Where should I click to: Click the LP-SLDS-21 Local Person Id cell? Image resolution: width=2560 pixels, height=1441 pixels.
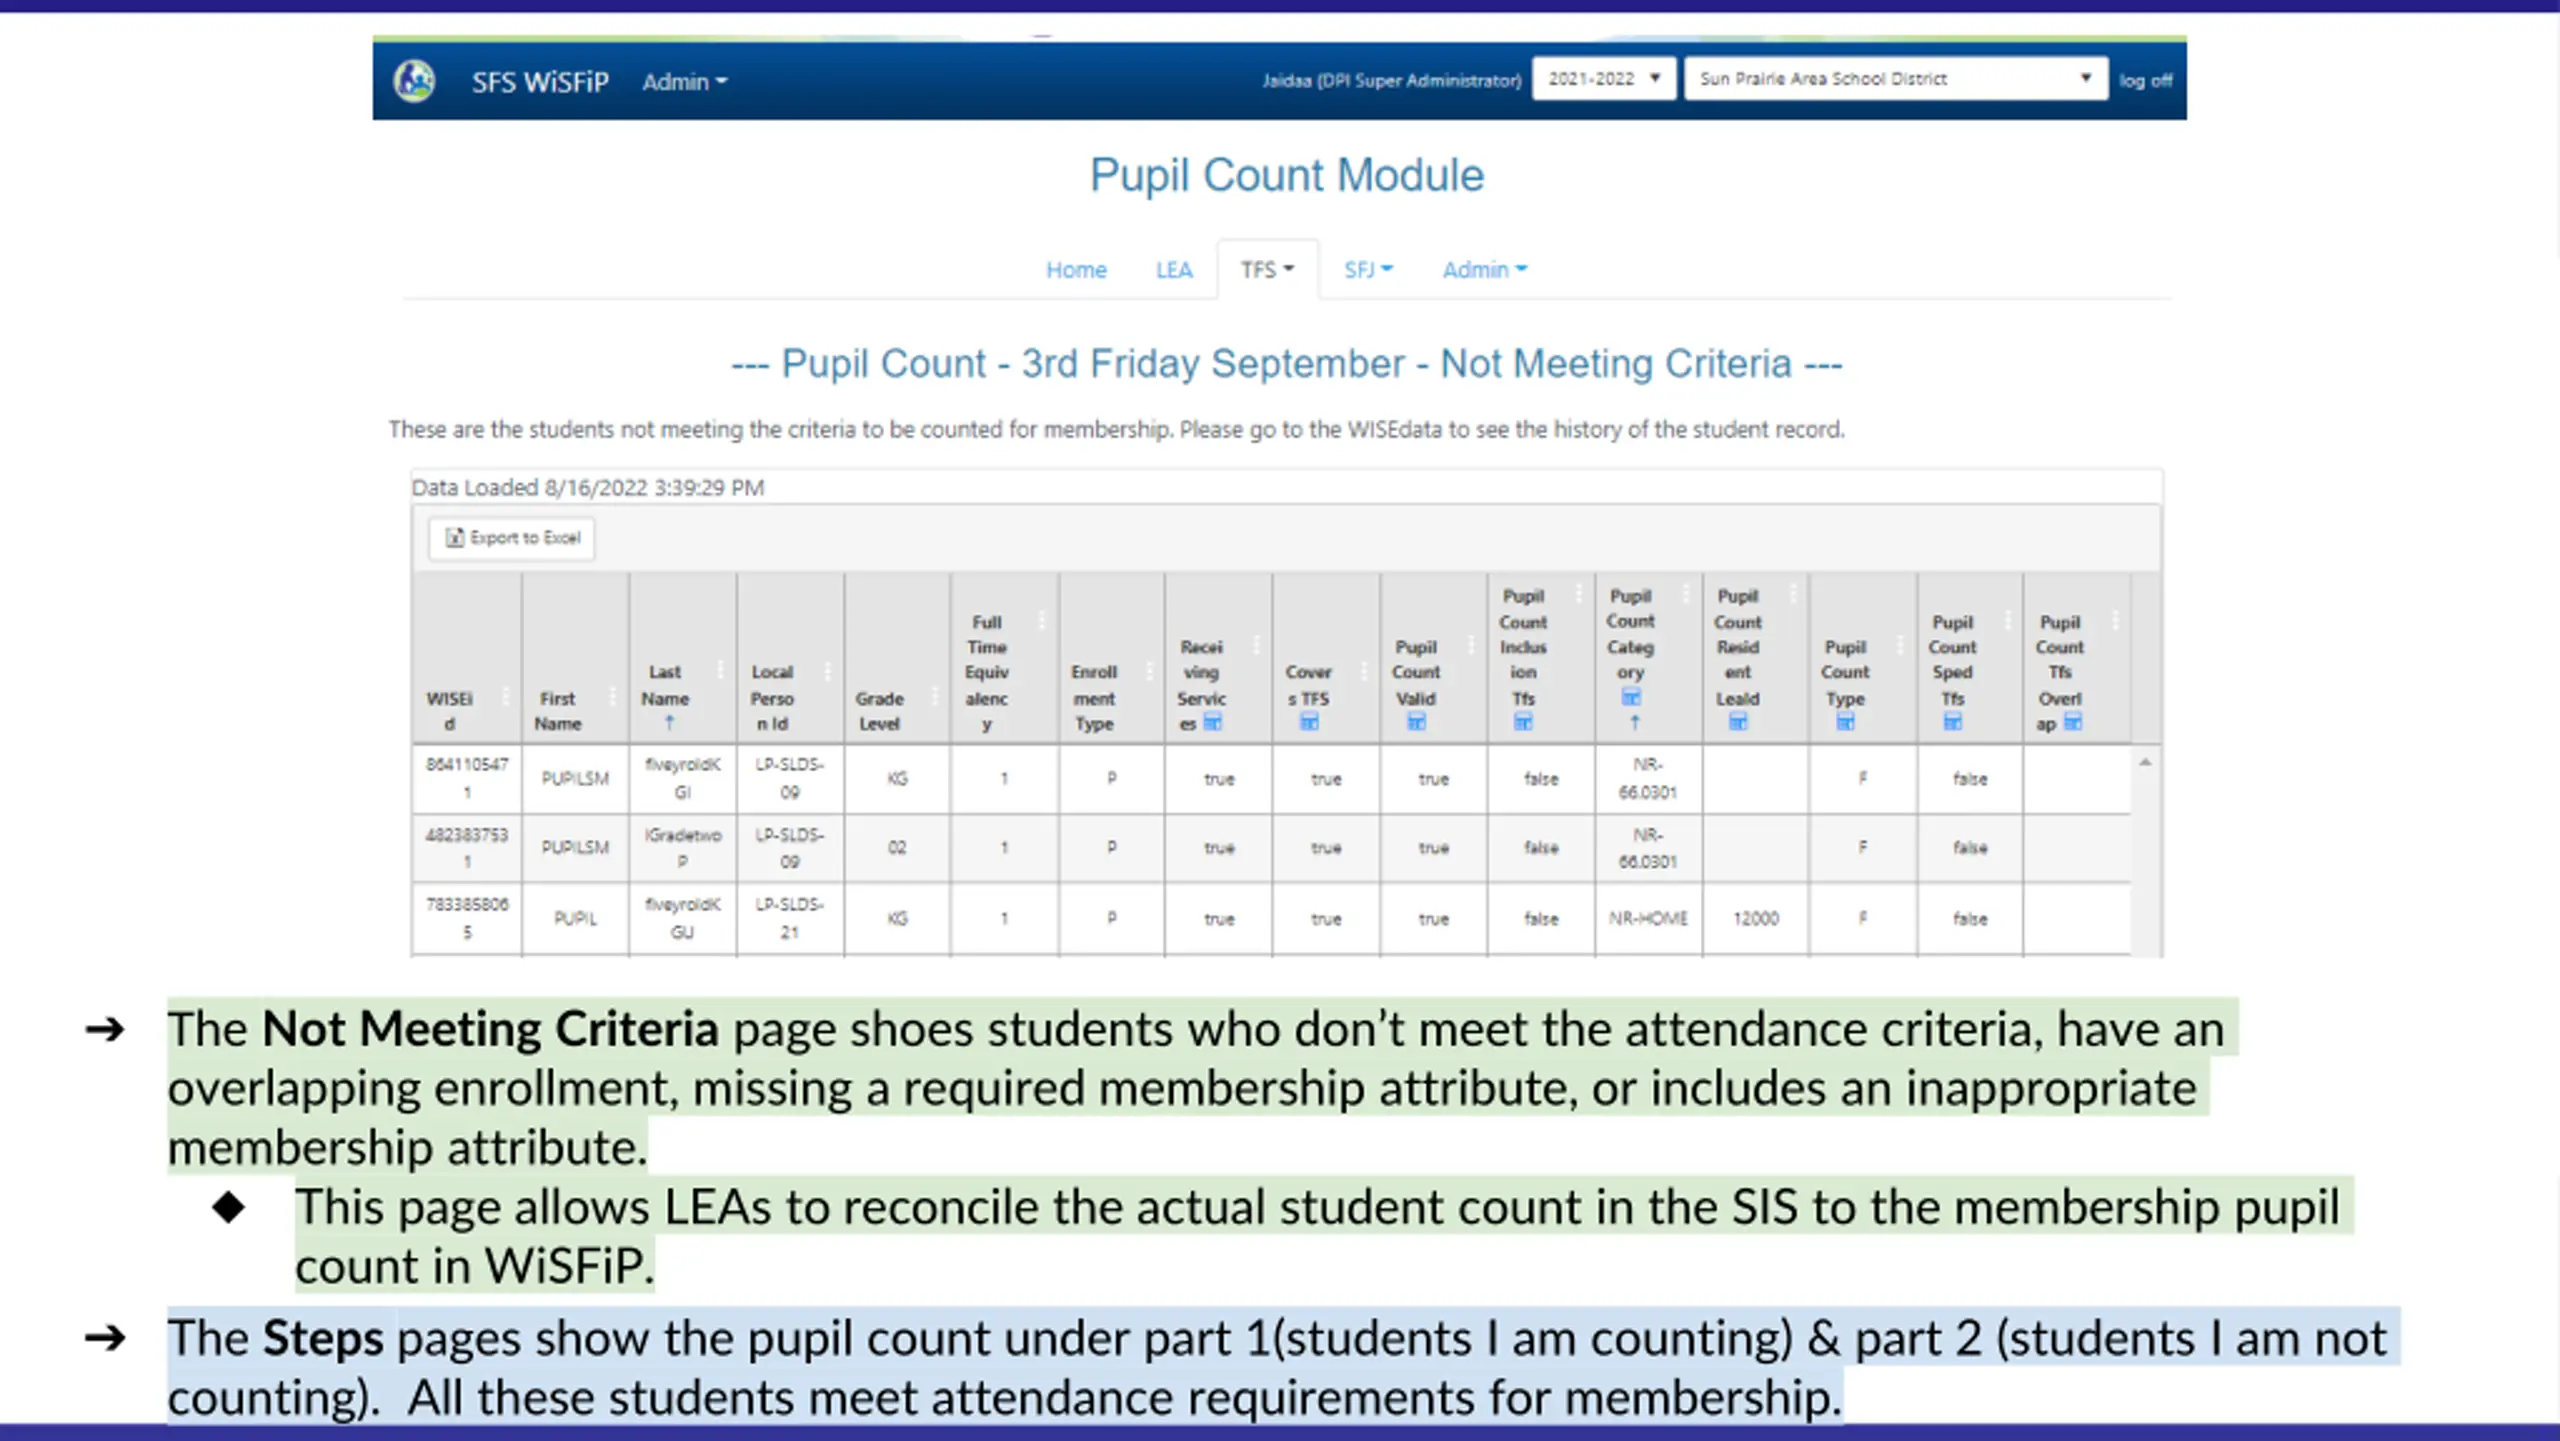point(789,918)
